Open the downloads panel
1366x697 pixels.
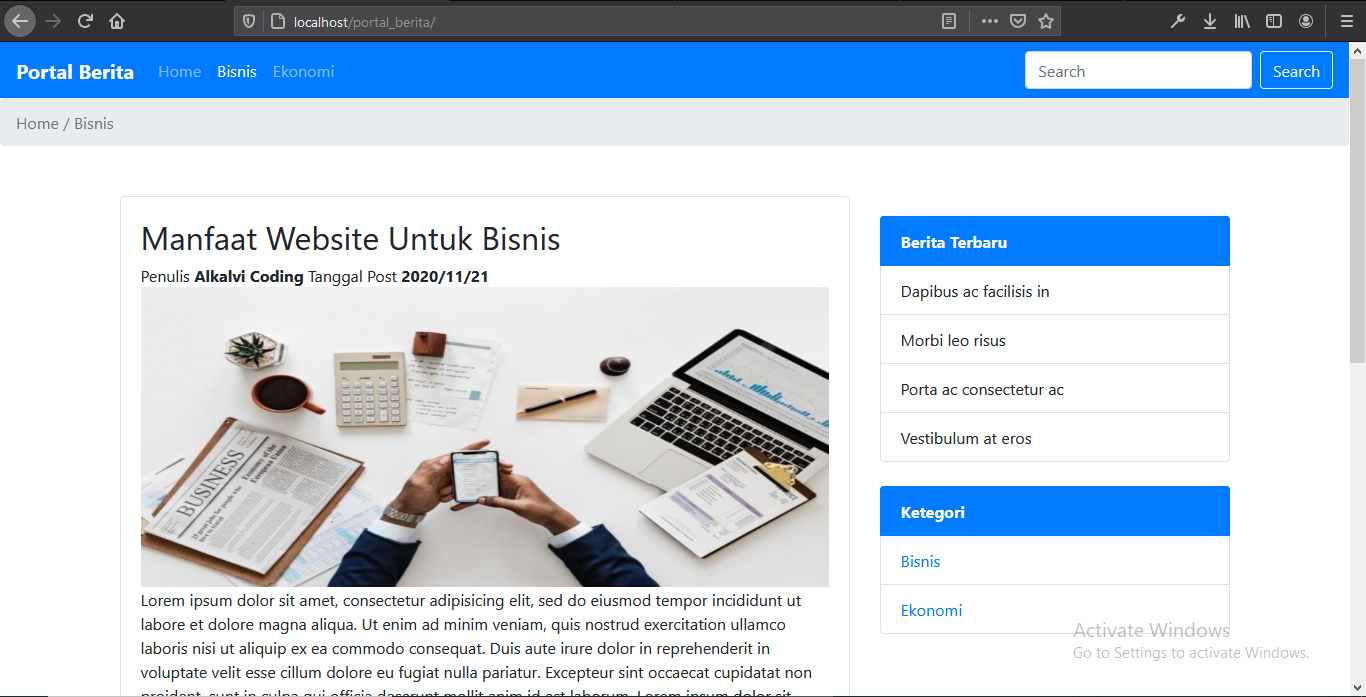click(x=1210, y=20)
